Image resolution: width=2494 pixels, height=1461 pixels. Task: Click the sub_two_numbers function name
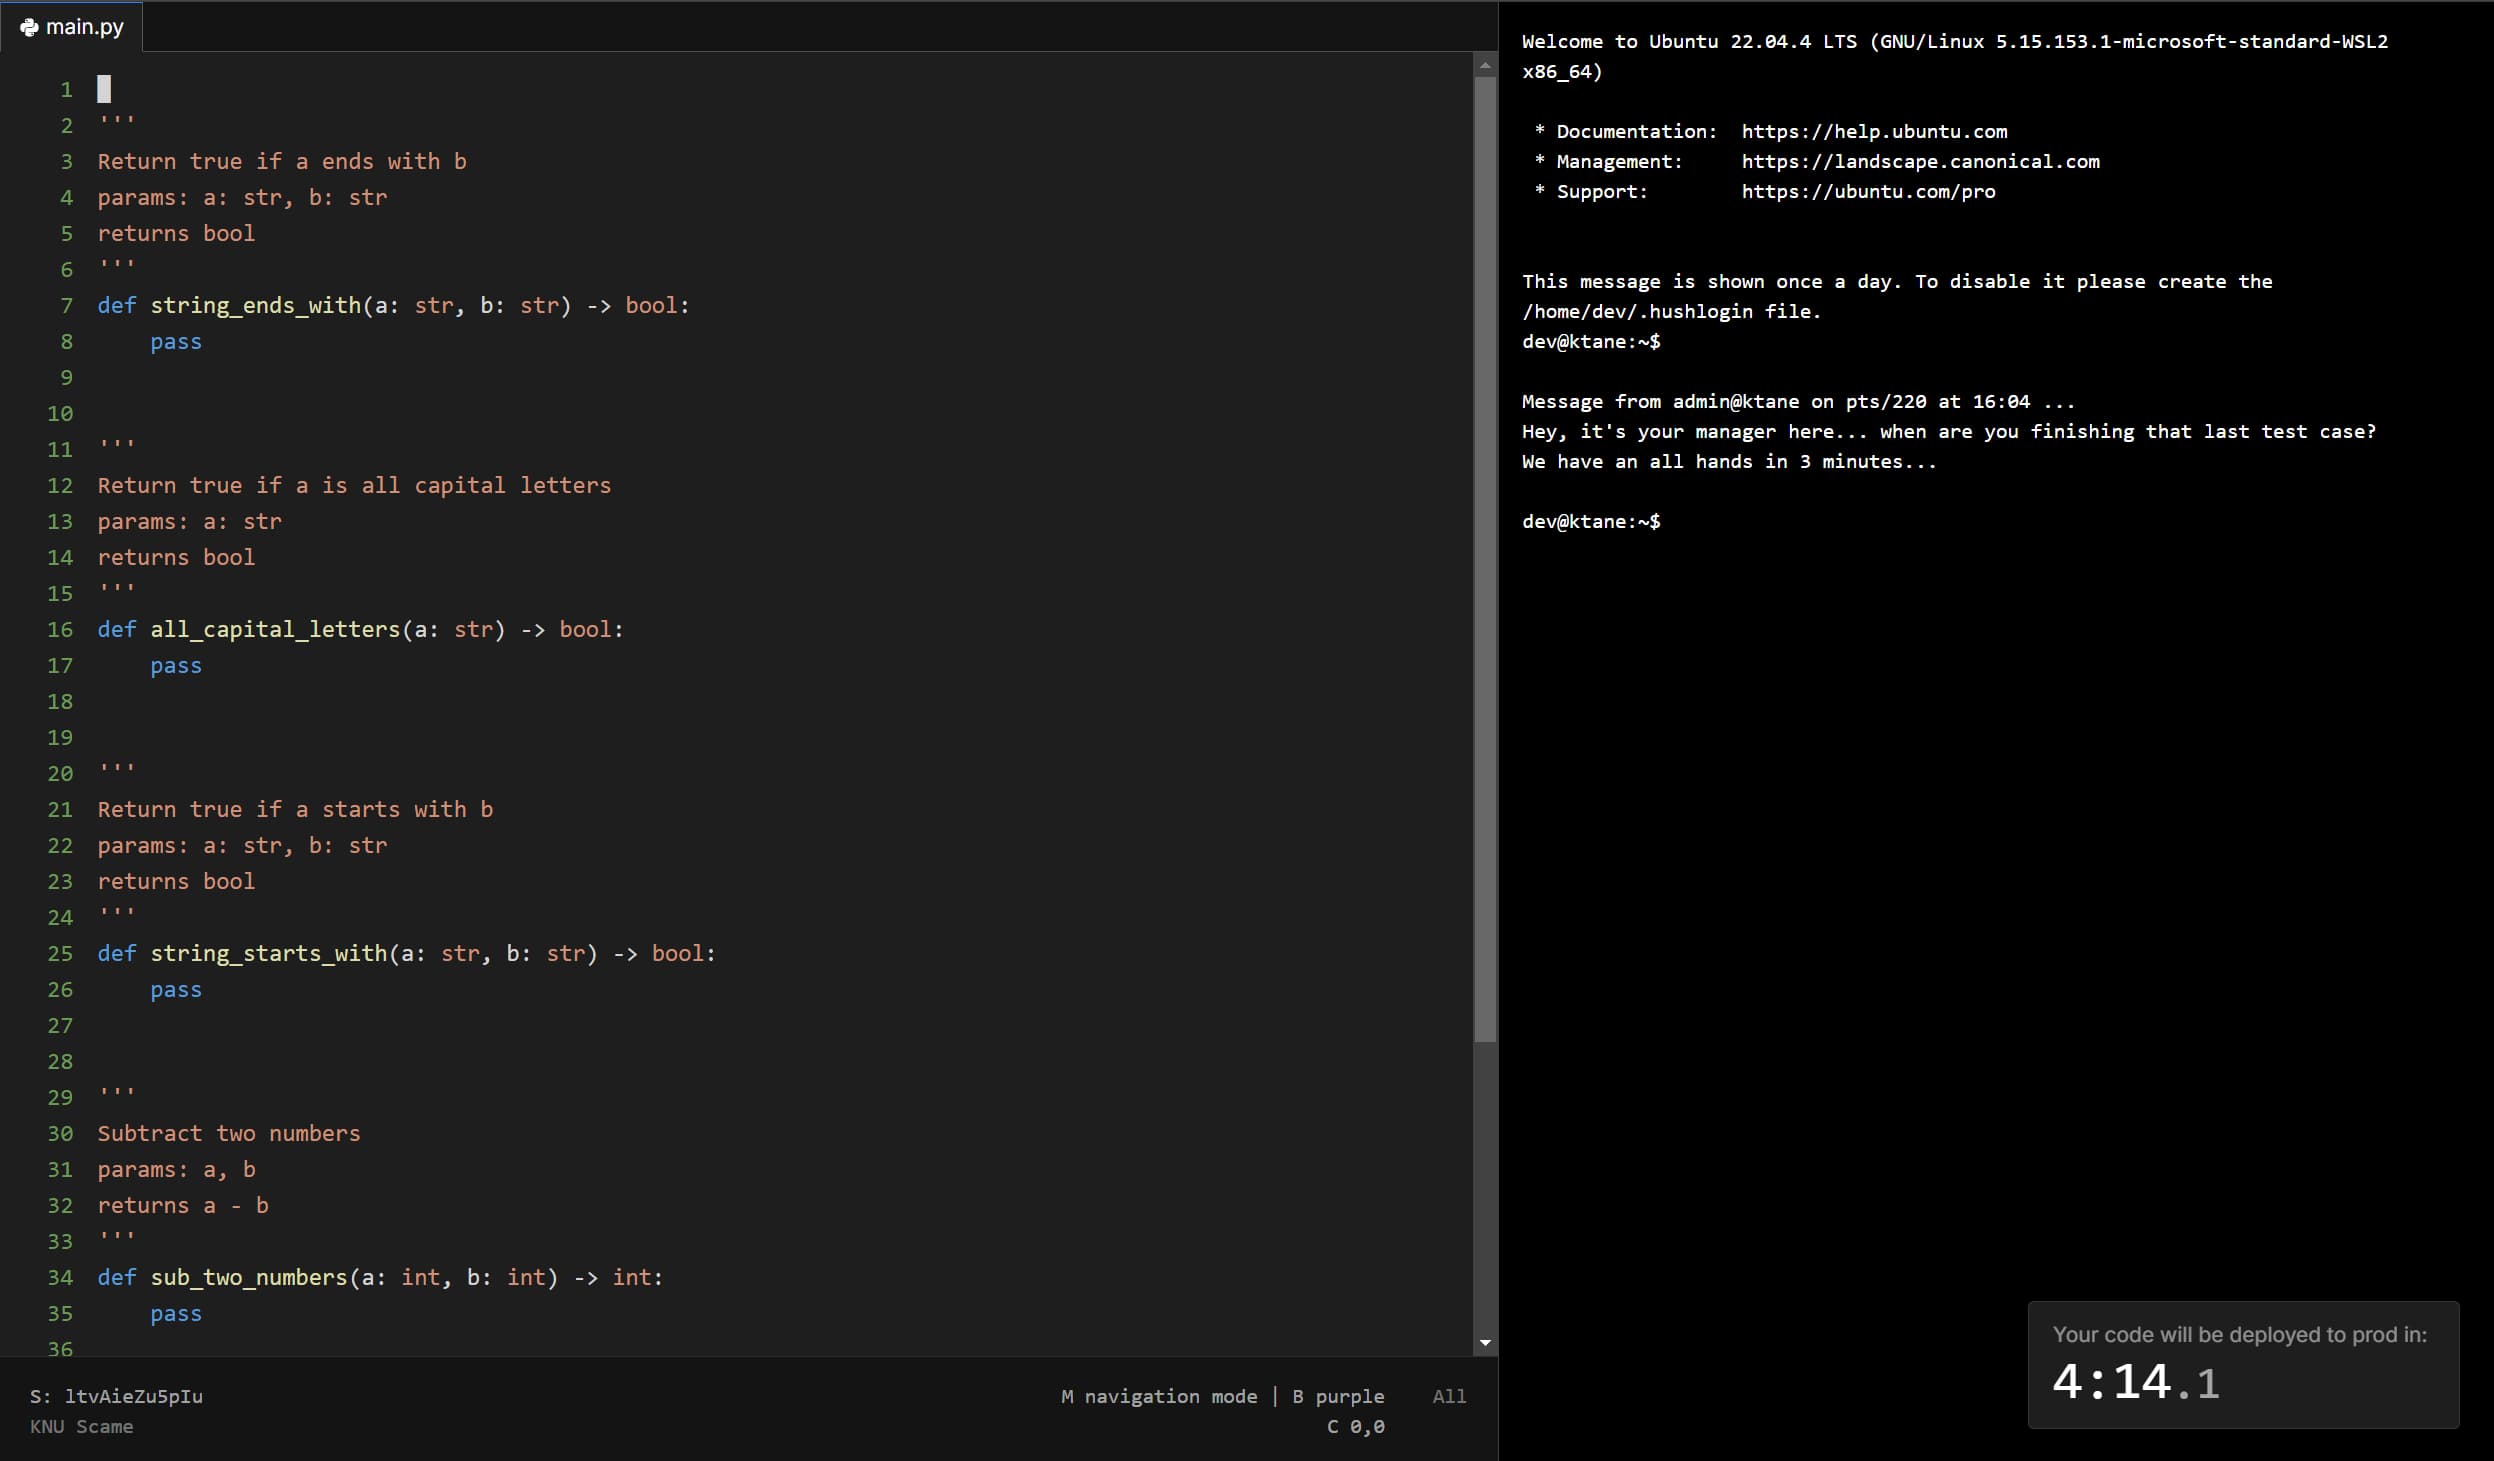(x=248, y=1277)
